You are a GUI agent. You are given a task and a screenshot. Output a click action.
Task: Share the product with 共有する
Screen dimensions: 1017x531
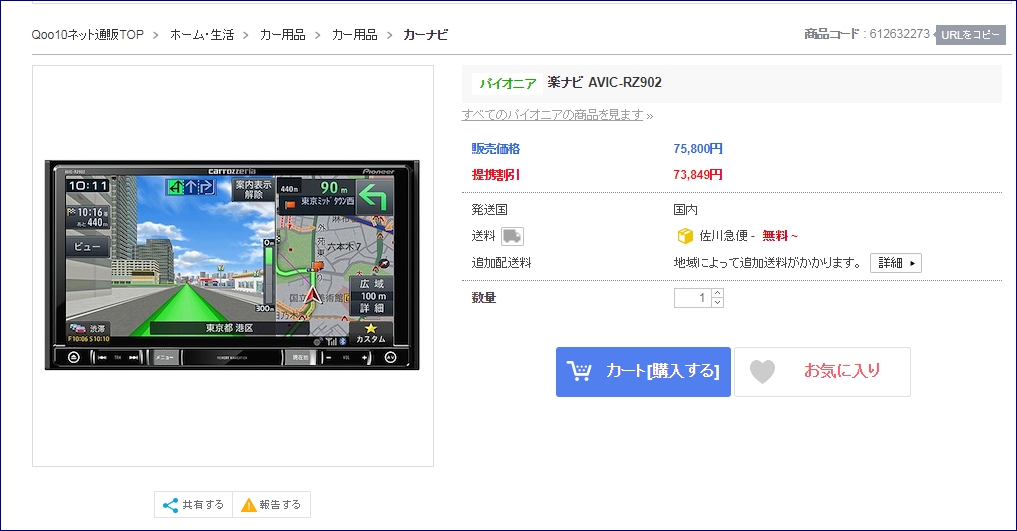[x=193, y=504]
